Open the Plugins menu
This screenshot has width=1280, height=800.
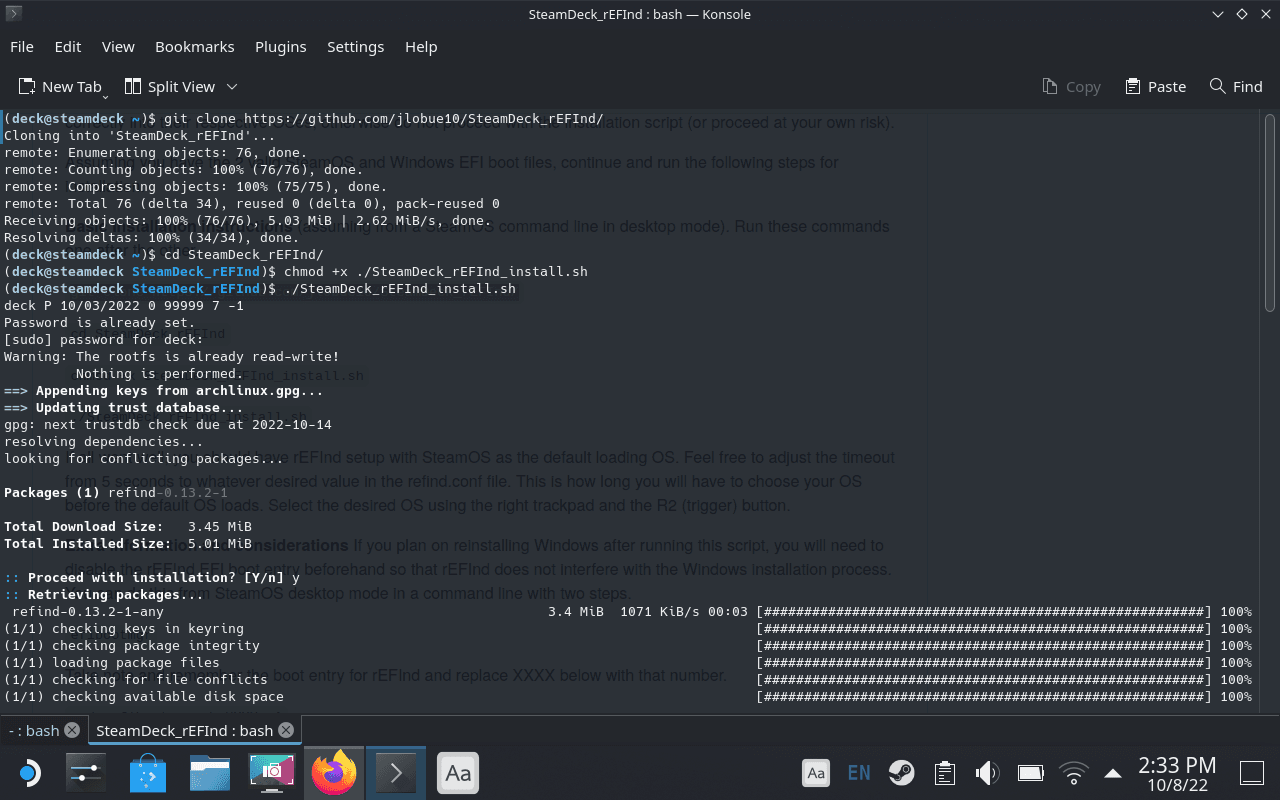pos(280,47)
